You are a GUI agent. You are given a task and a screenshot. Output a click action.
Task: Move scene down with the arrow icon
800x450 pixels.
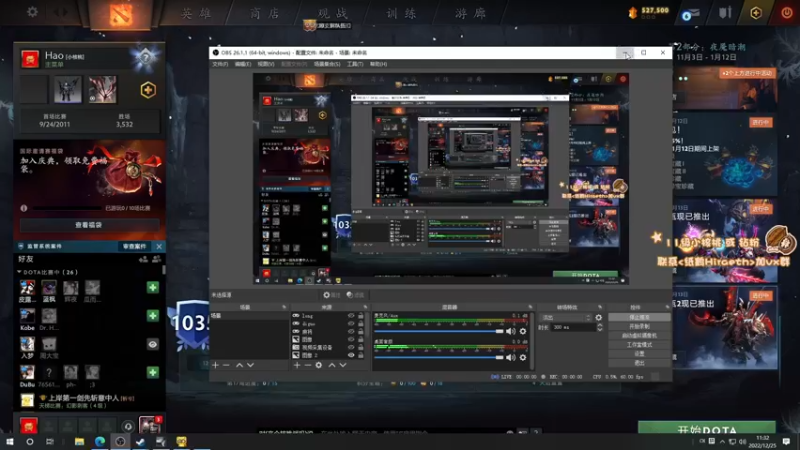pyautogui.click(x=250, y=365)
